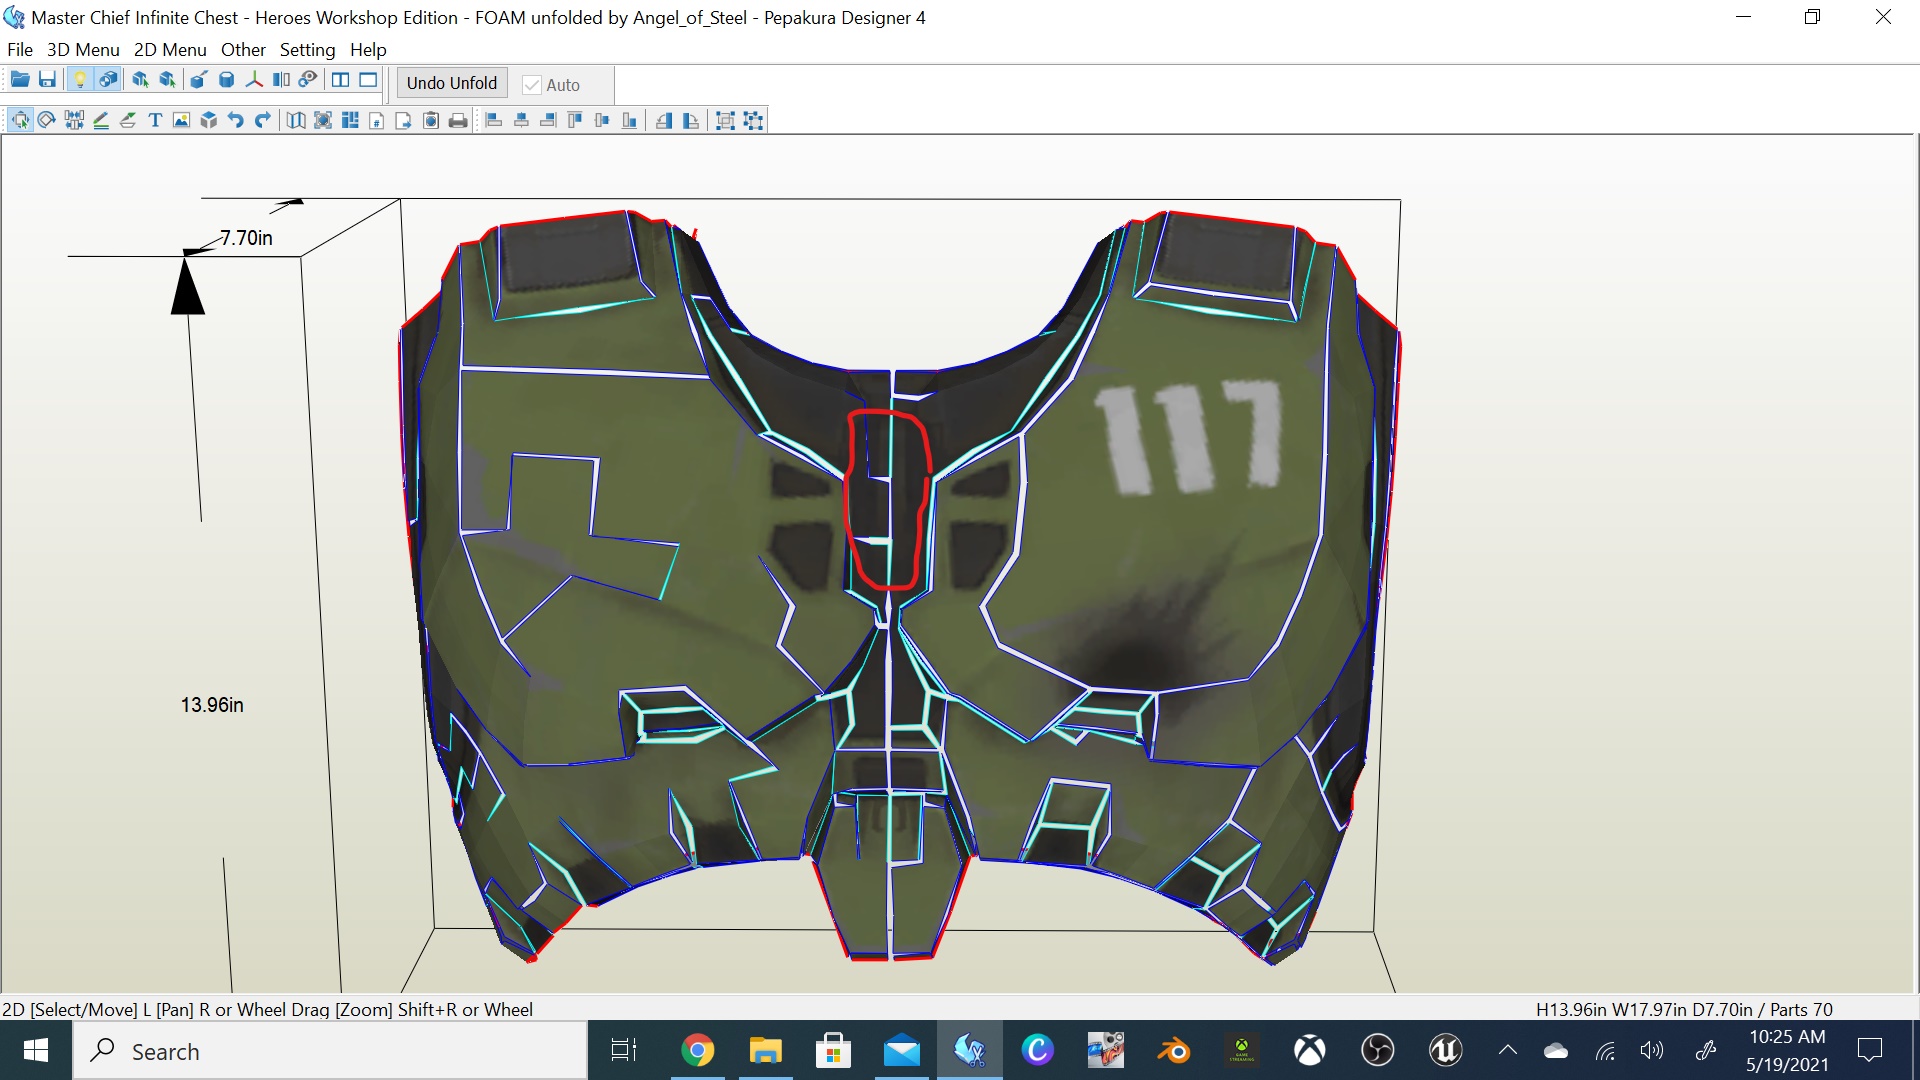
Task: Open the File menu
Action: click(19, 50)
